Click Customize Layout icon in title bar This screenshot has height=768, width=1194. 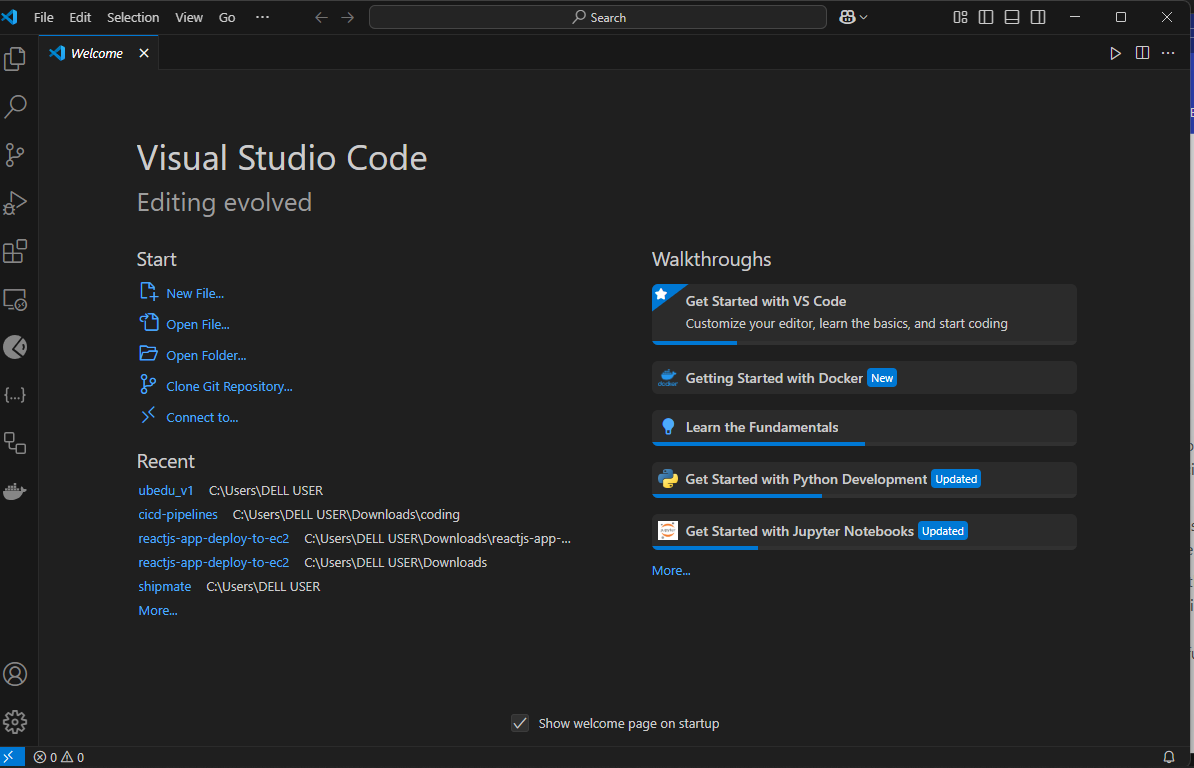pos(960,17)
